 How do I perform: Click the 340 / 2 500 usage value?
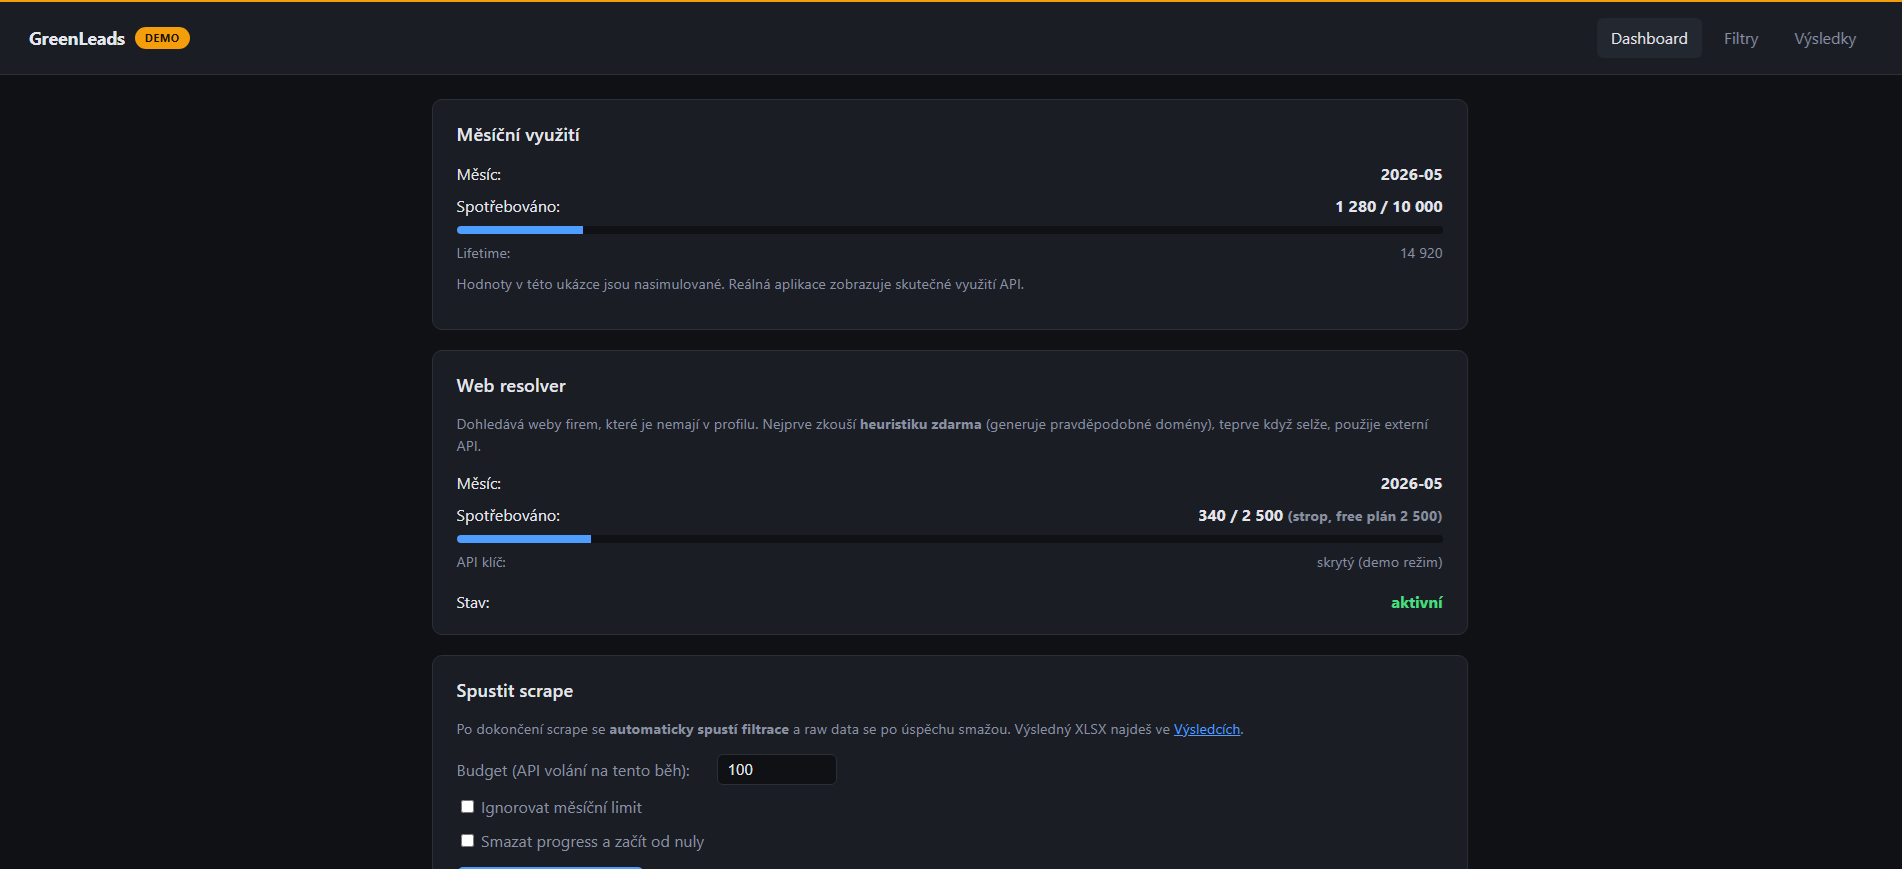(x=1240, y=515)
